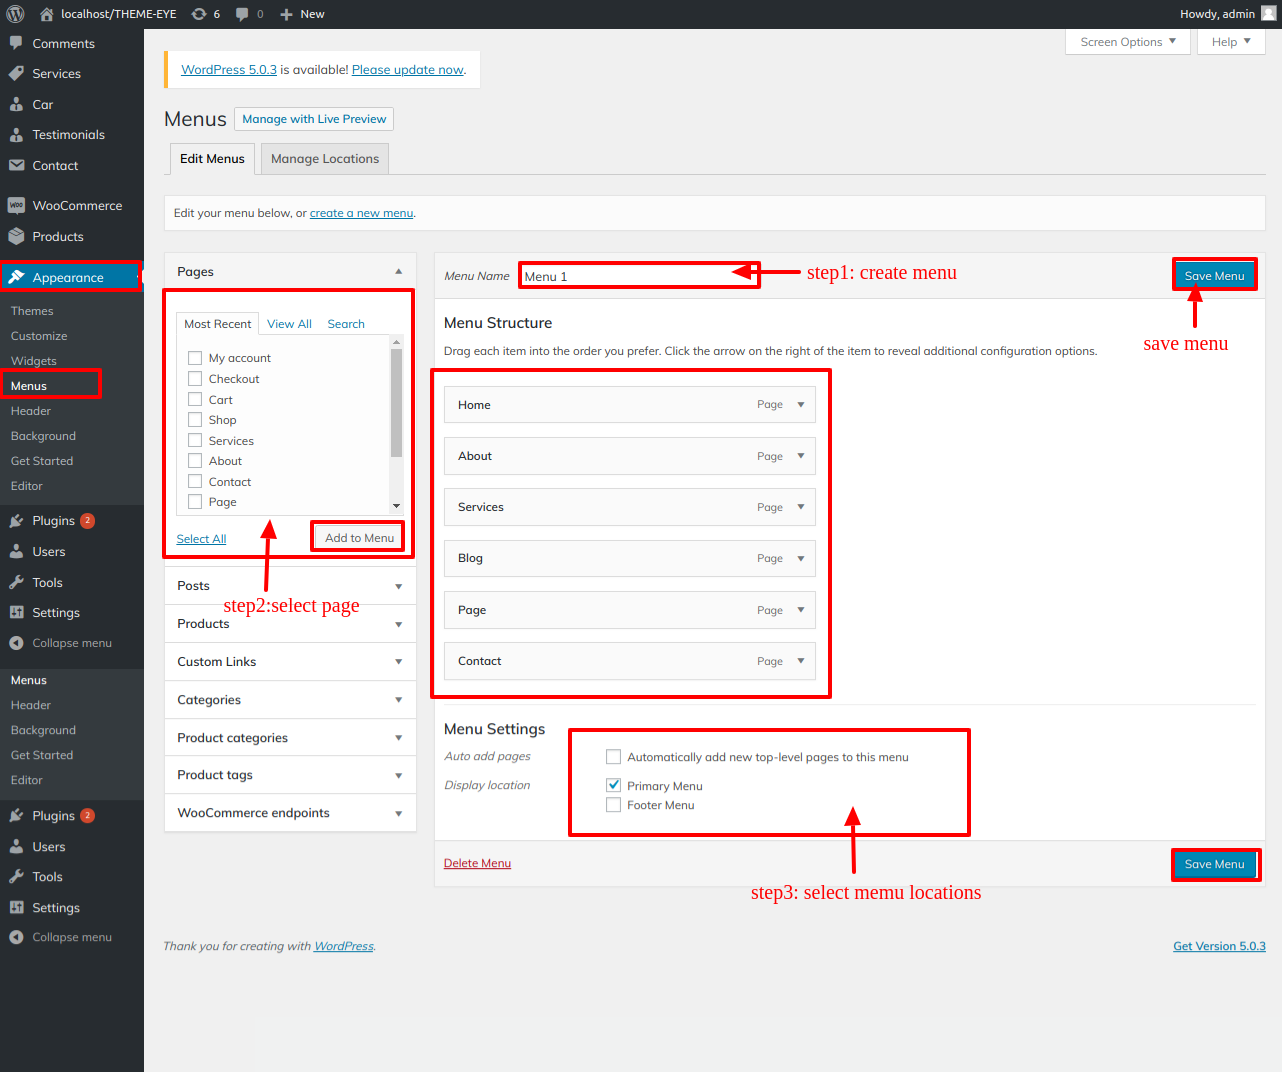Open the Home menu item dropdown arrow
Screen dimensions: 1282x1072
pyautogui.click(x=799, y=404)
